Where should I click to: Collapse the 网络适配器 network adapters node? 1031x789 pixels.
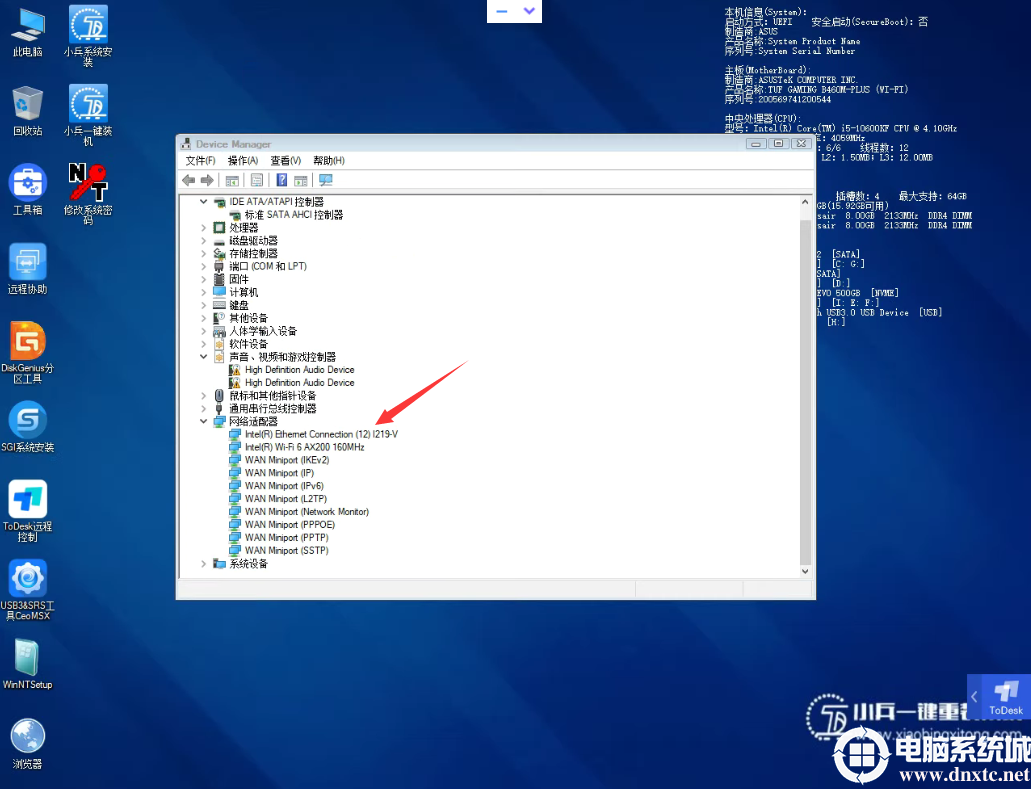[x=205, y=422]
